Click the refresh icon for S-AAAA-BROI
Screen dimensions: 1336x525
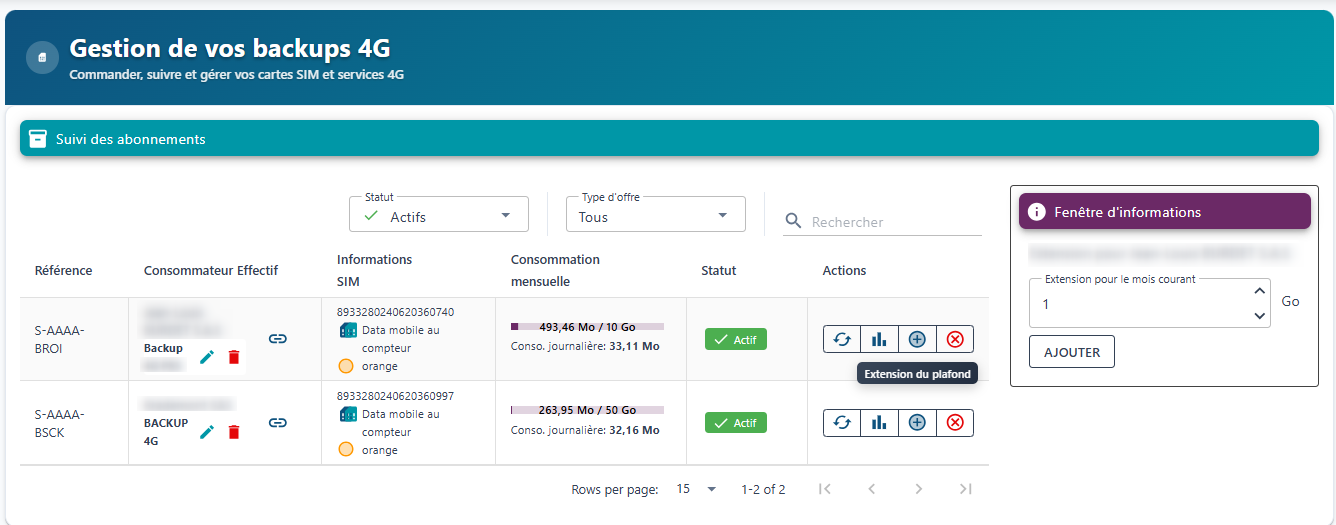point(842,339)
